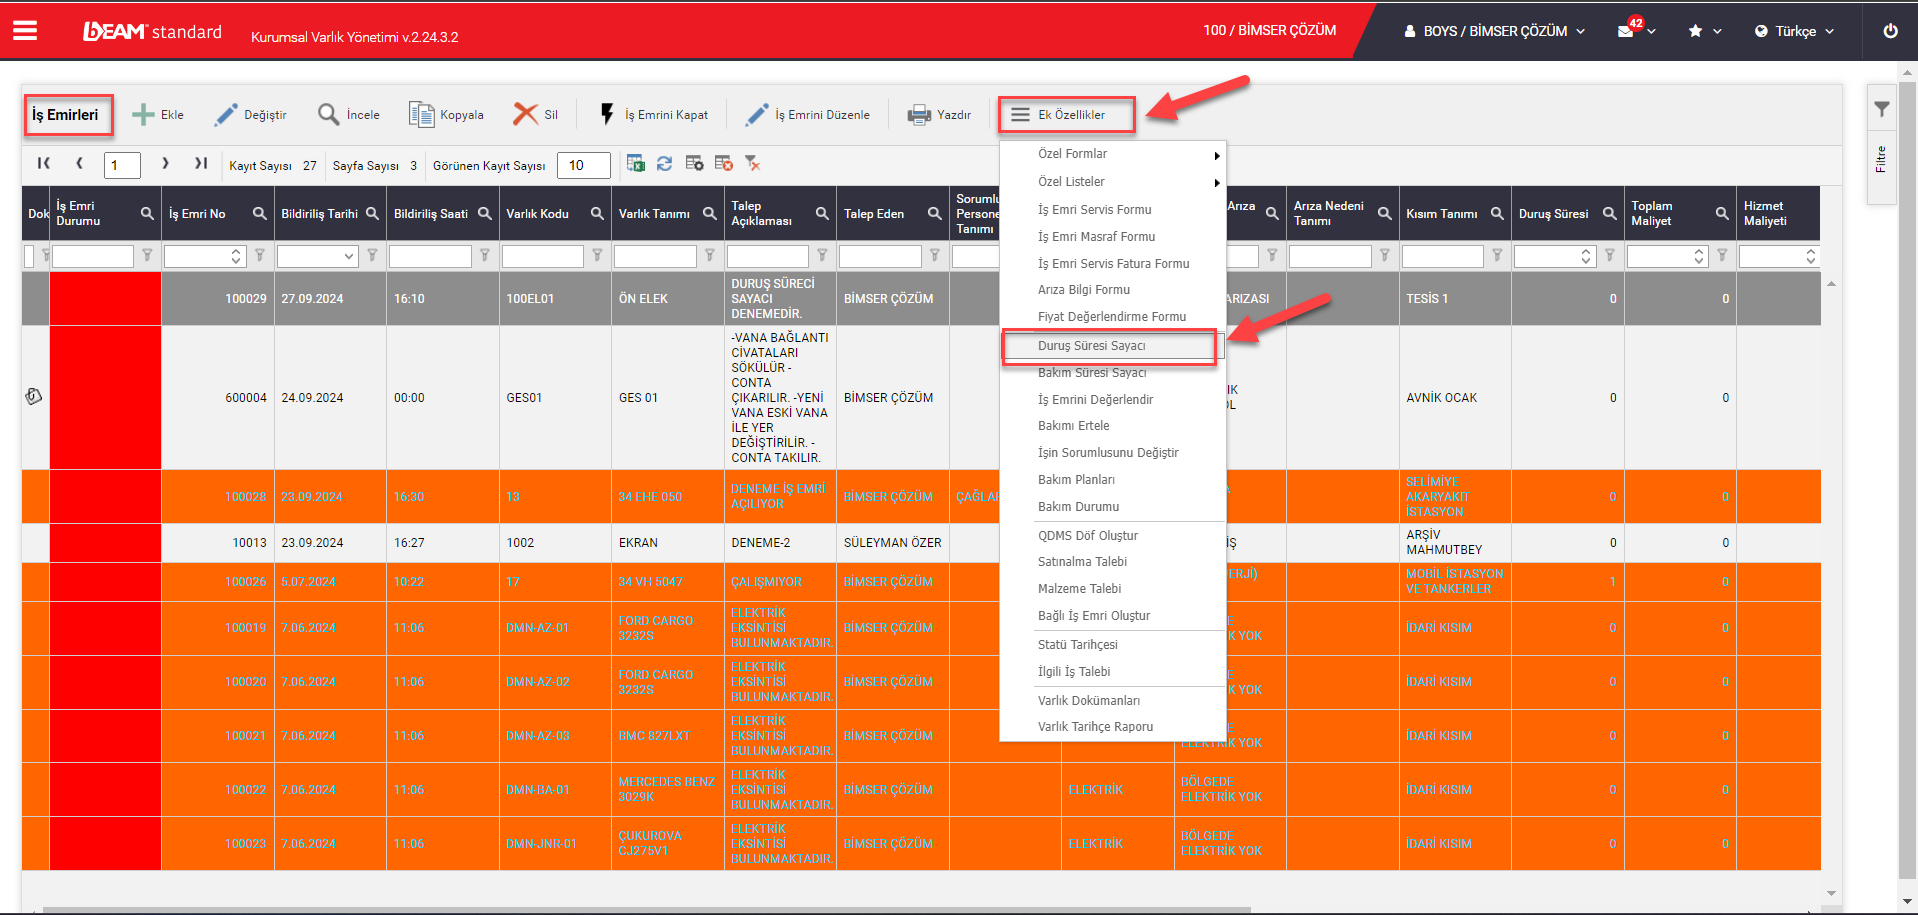Choose Bağlı İş Emri Oluştur
Screen dimensions: 1918x915
coord(1093,616)
